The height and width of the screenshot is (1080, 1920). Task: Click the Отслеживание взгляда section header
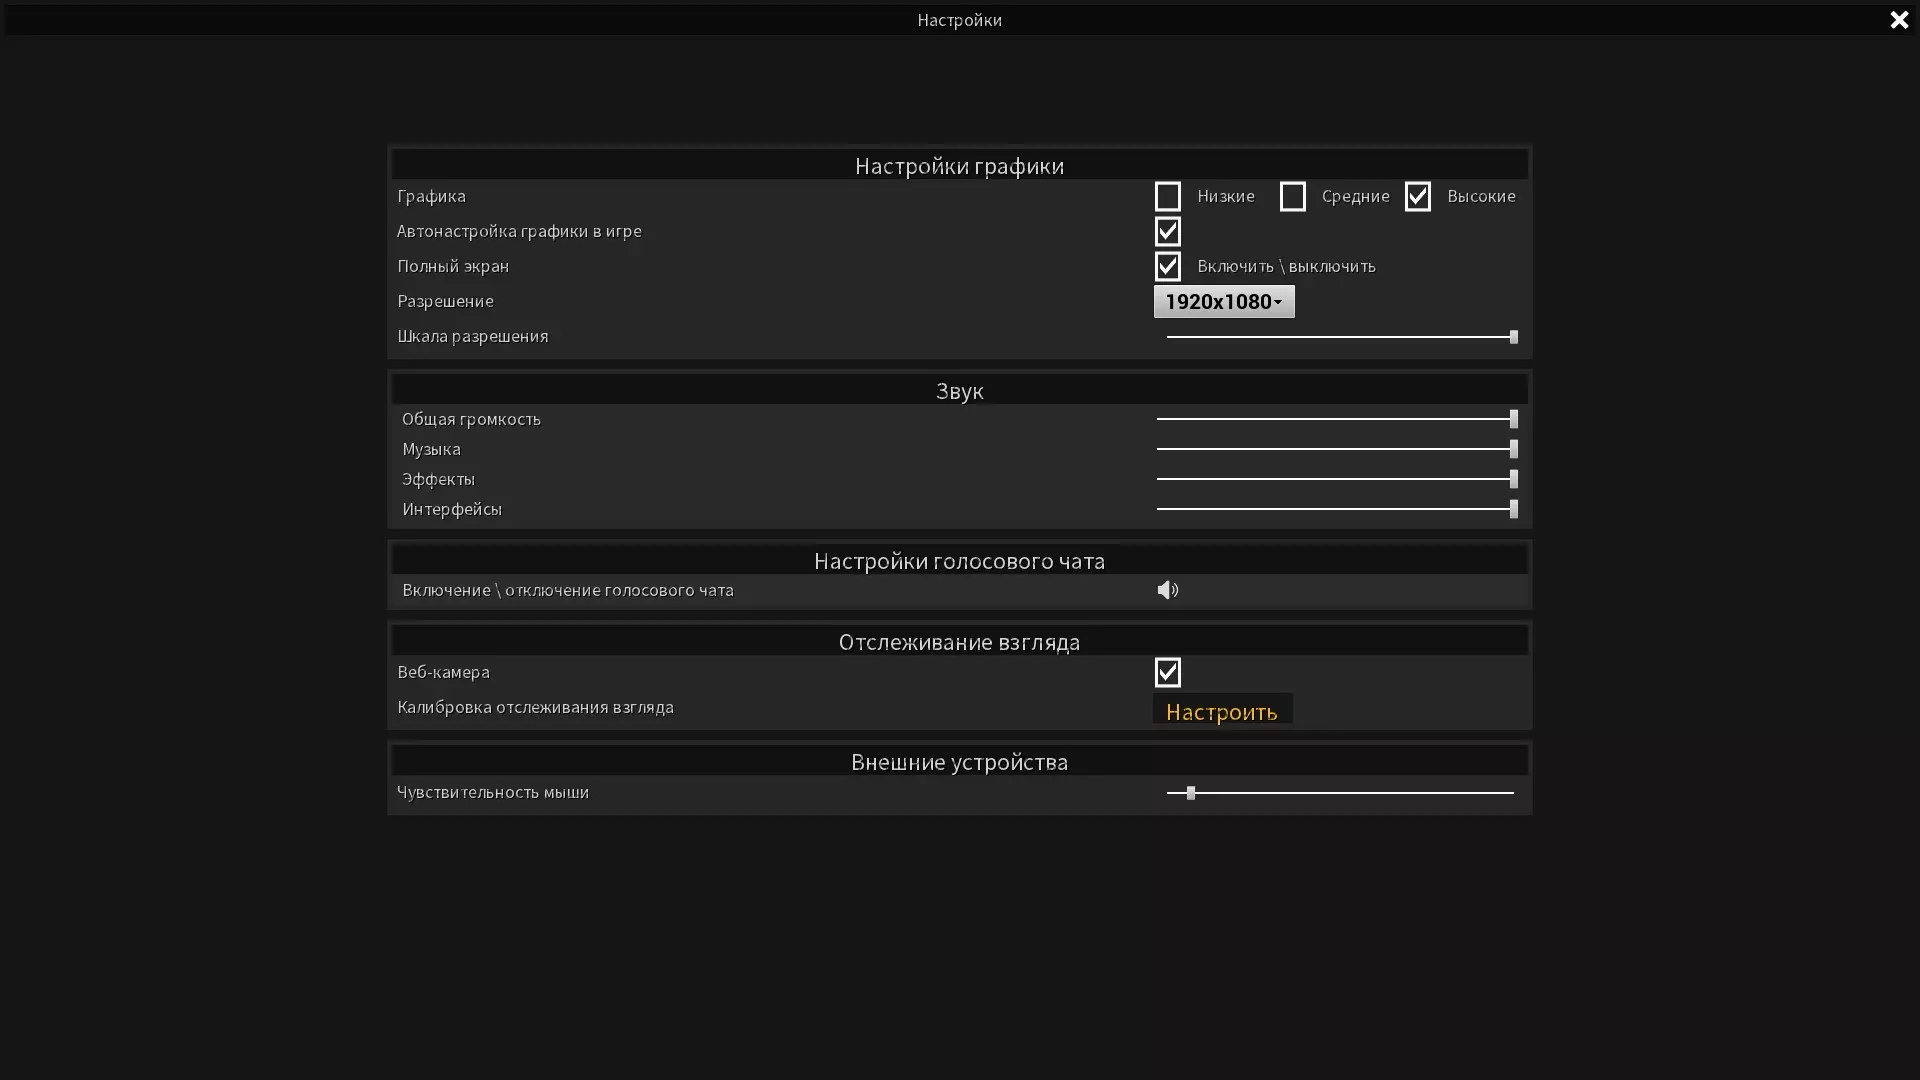pyautogui.click(x=959, y=641)
